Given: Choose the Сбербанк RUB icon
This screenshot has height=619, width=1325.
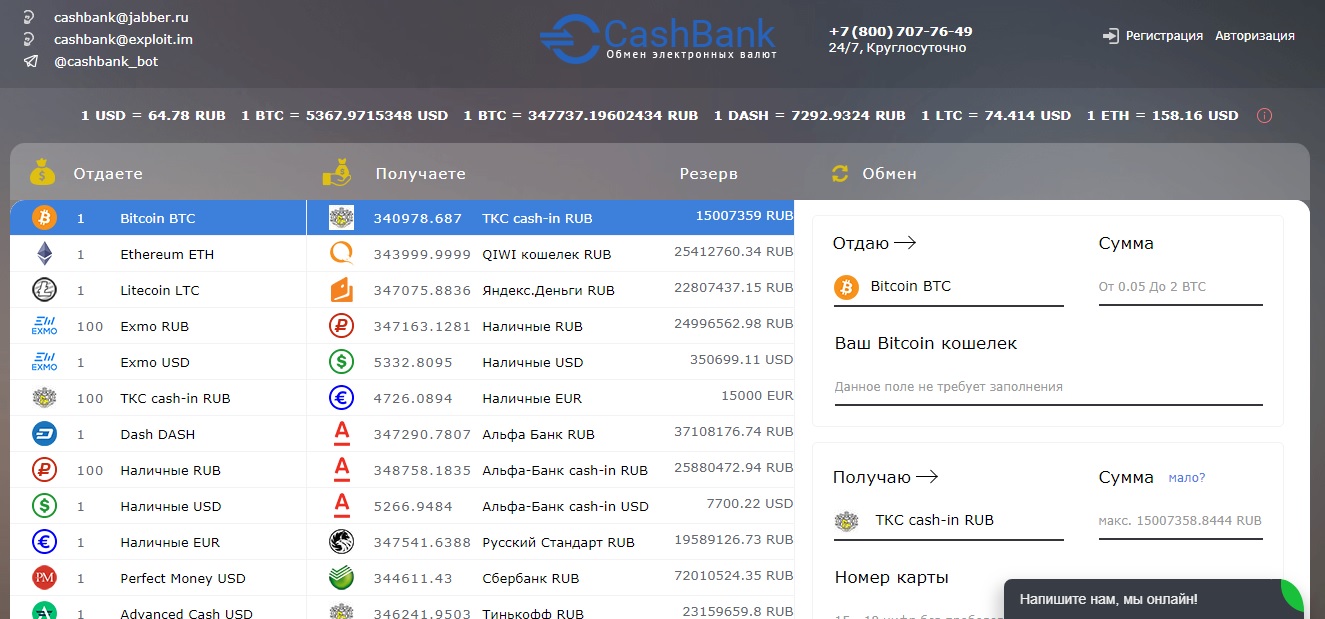Looking at the screenshot, I should coord(342,578).
